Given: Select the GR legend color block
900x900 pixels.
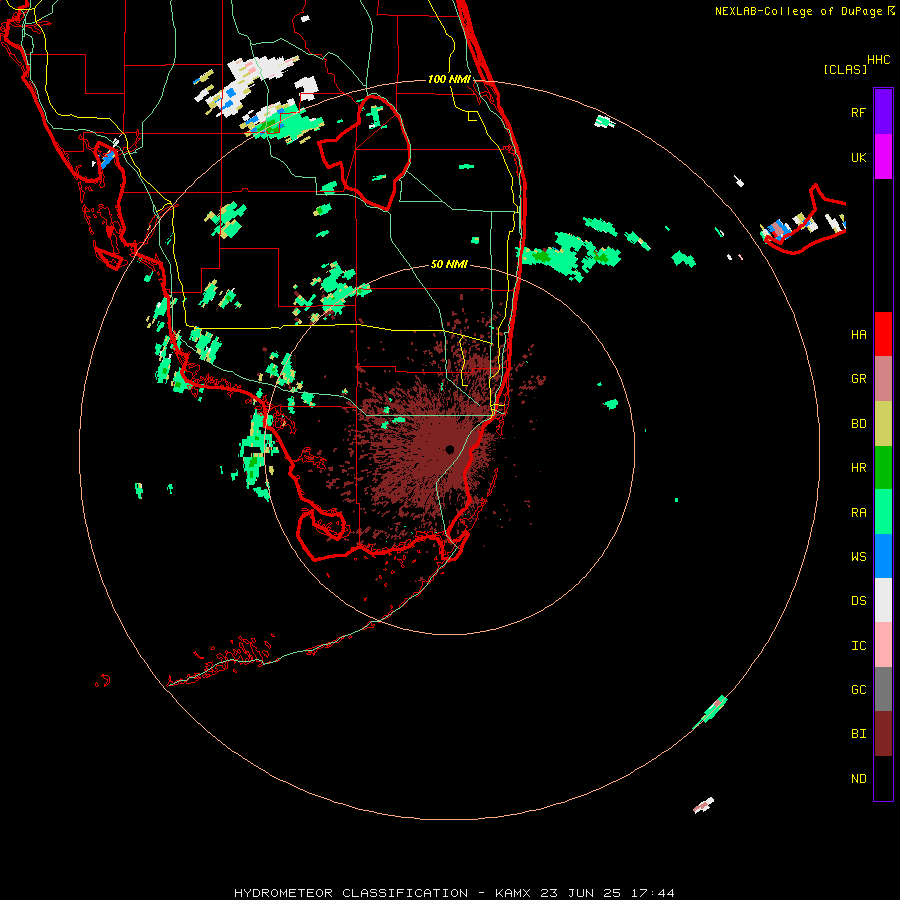Looking at the screenshot, I should (883, 379).
